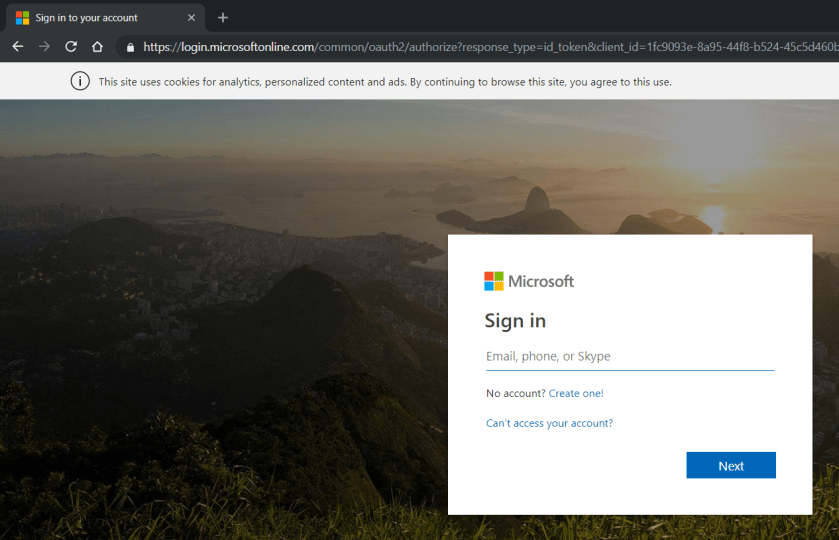
Task: Go to the browser home page
Action: [x=97, y=46]
